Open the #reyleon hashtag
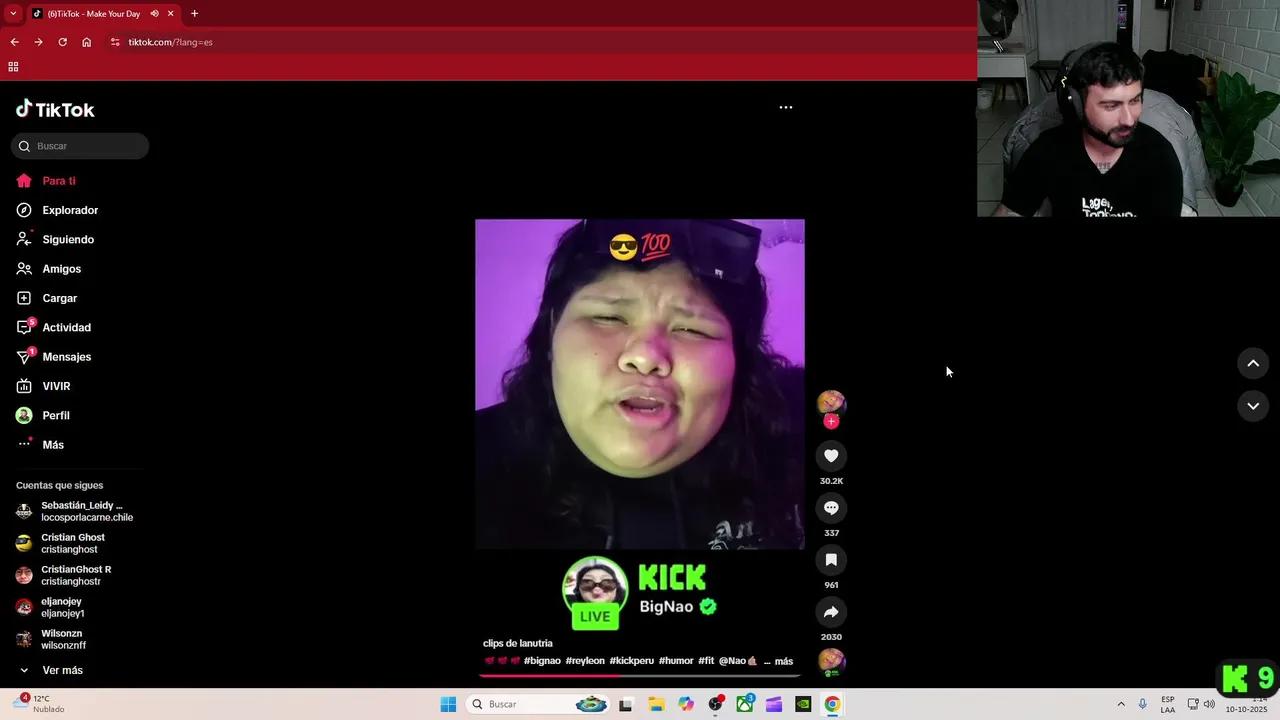The height and width of the screenshot is (720, 1280). (x=585, y=661)
